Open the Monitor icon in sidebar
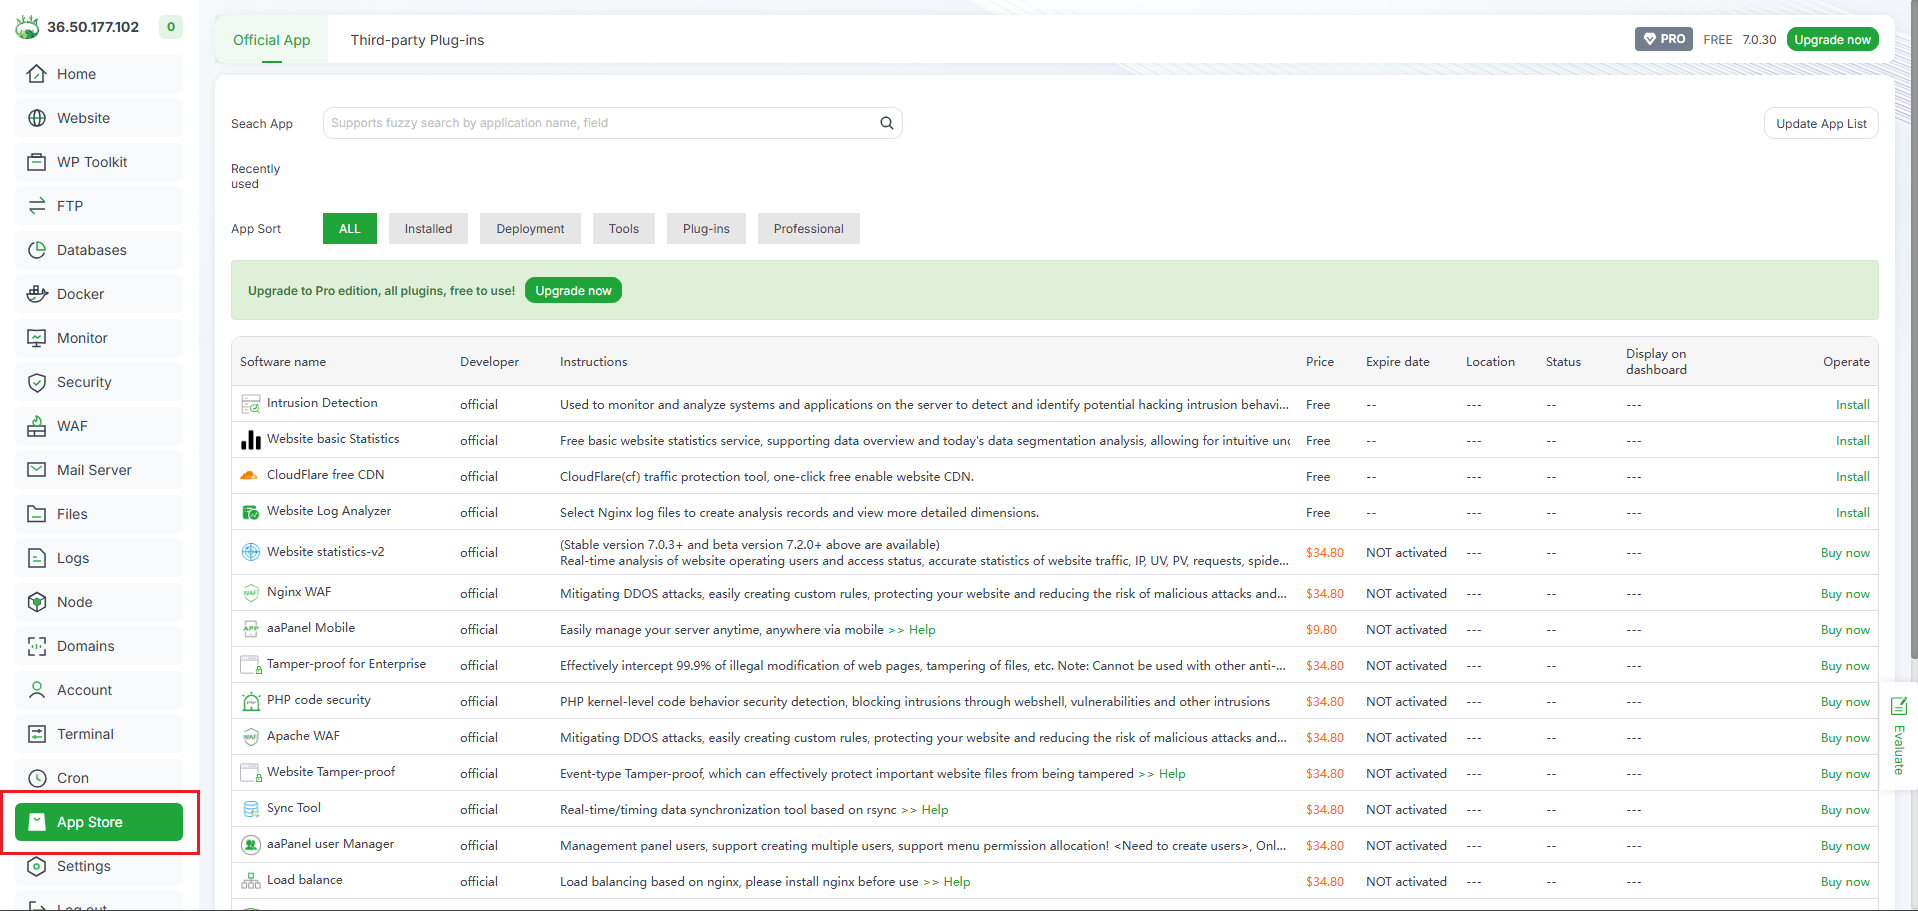Viewport: 1918px width, 911px height. [x=37, y=338]
